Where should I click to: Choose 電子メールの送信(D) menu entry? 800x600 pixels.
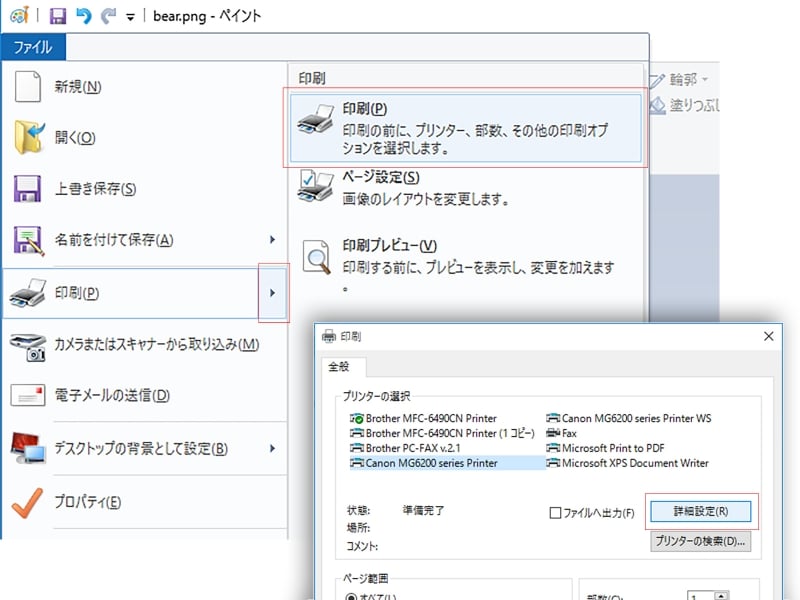112,395
